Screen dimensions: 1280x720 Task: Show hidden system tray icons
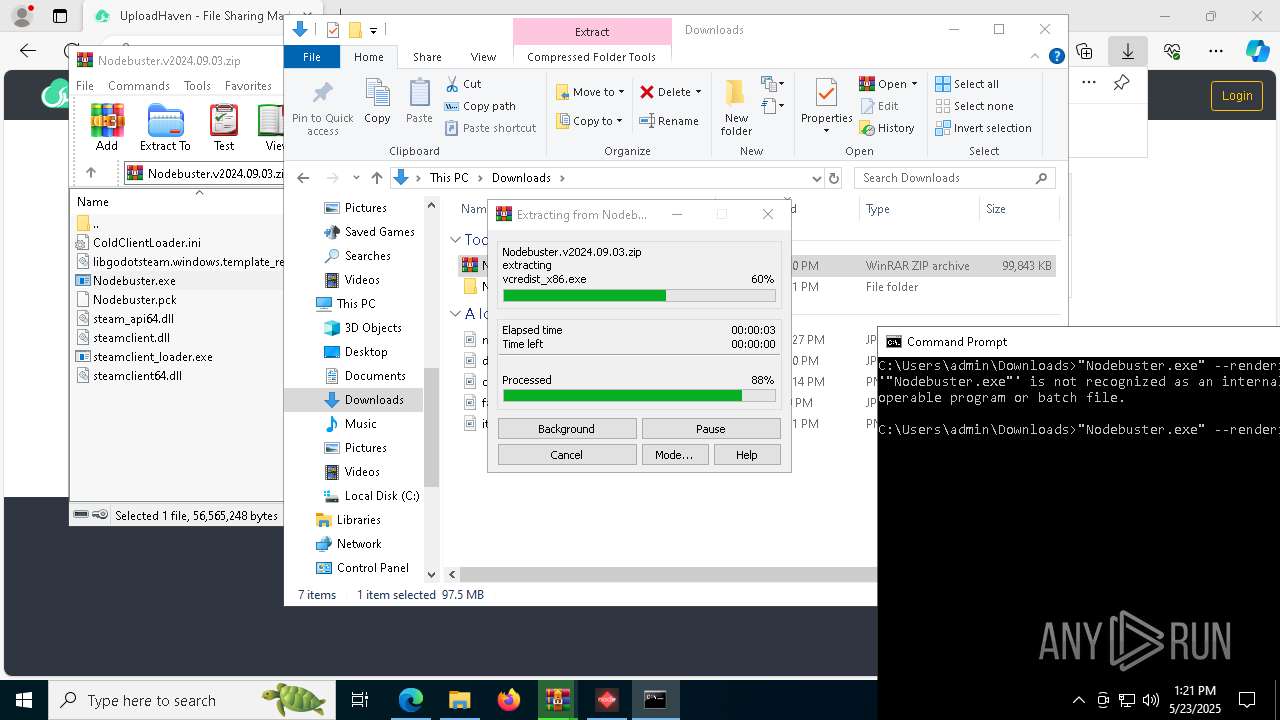pos(1078,700)
